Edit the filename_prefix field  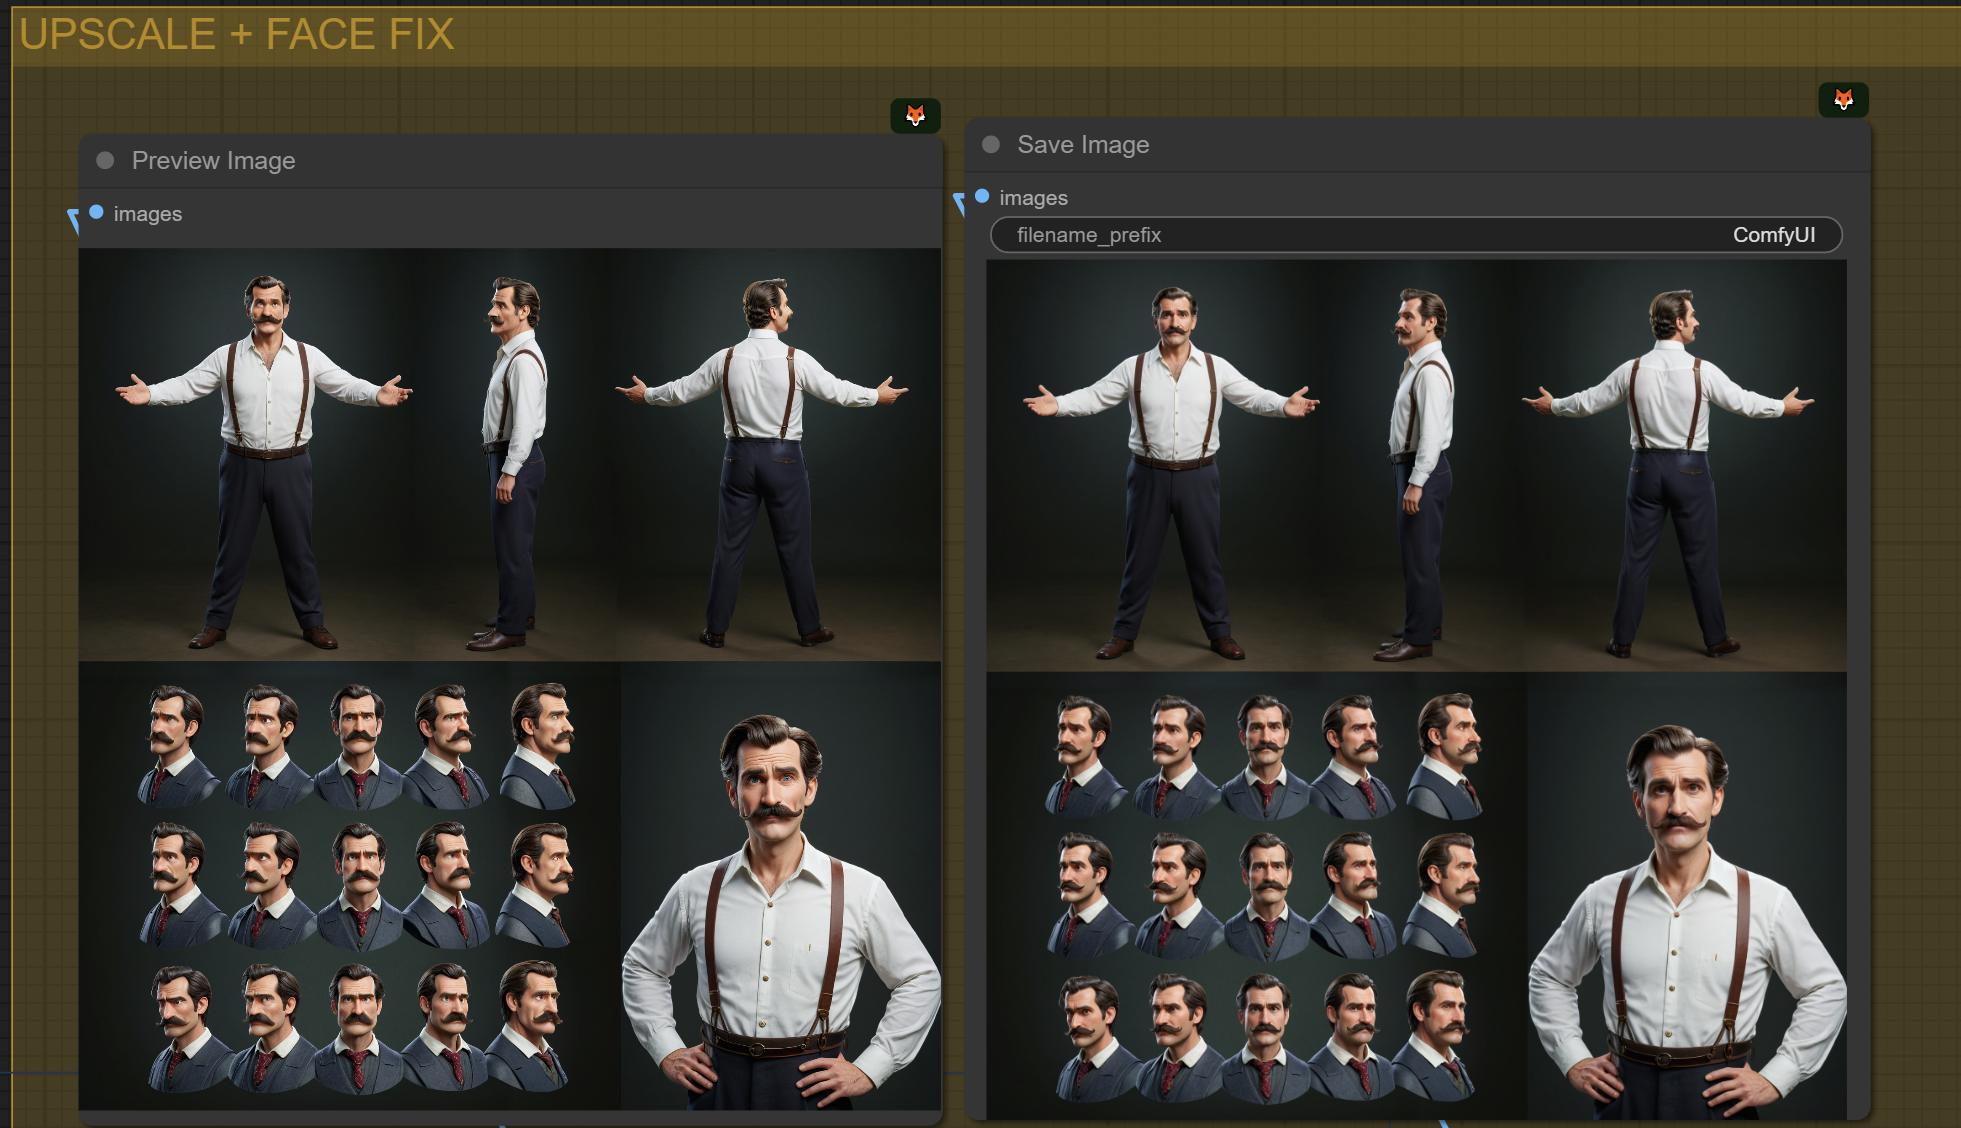pyautogui.click(x=1415, y=235)
